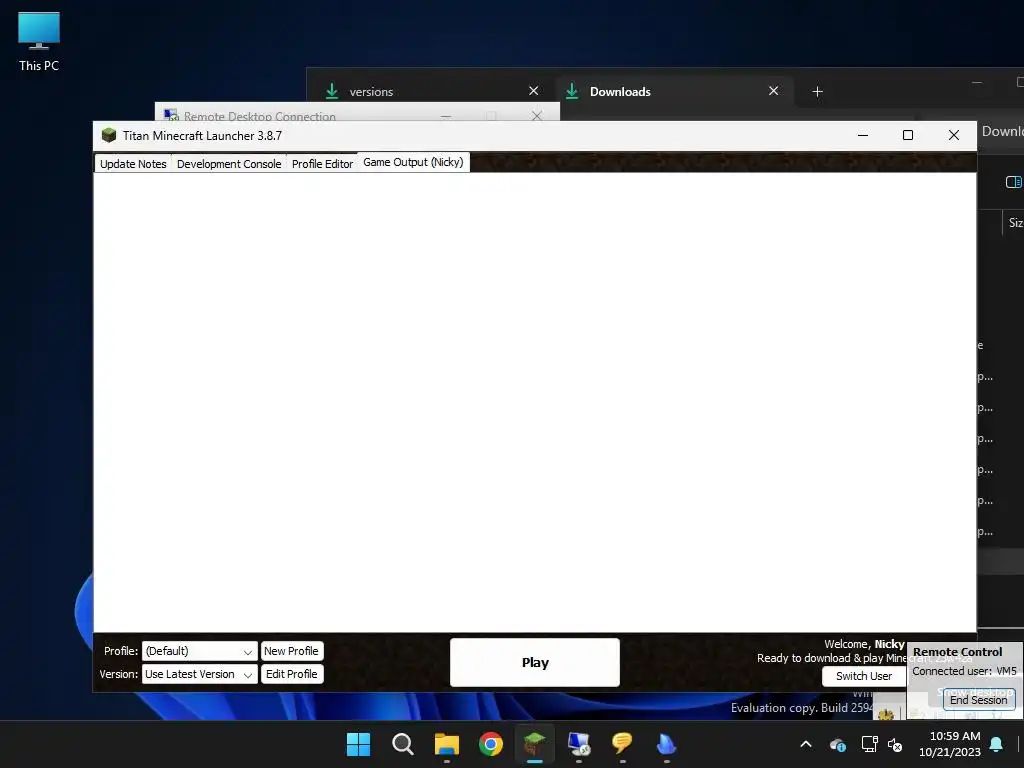Screen dimensions: 1024x768
Task: Click the Play button
Action: pos(535,662)
